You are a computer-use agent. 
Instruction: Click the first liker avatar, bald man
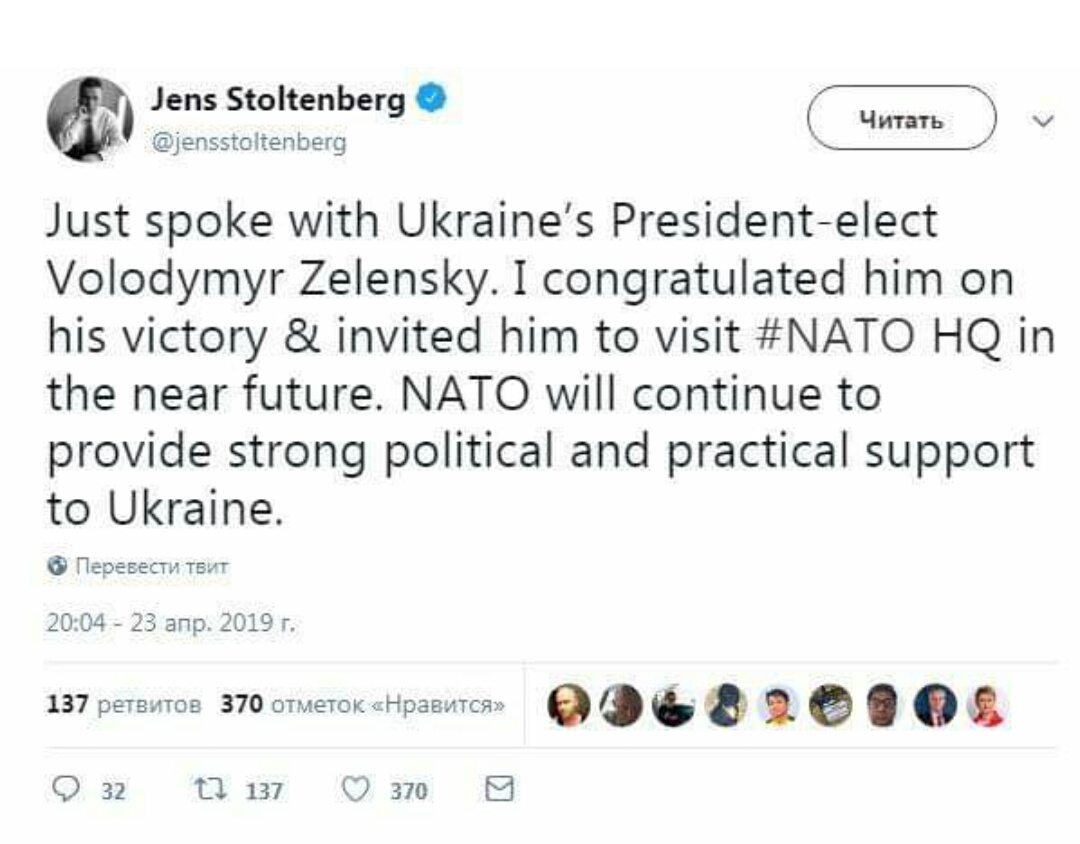point(568,706)
